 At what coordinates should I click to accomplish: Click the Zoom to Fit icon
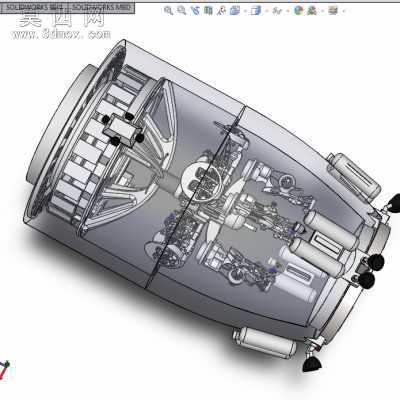[168, 11]
